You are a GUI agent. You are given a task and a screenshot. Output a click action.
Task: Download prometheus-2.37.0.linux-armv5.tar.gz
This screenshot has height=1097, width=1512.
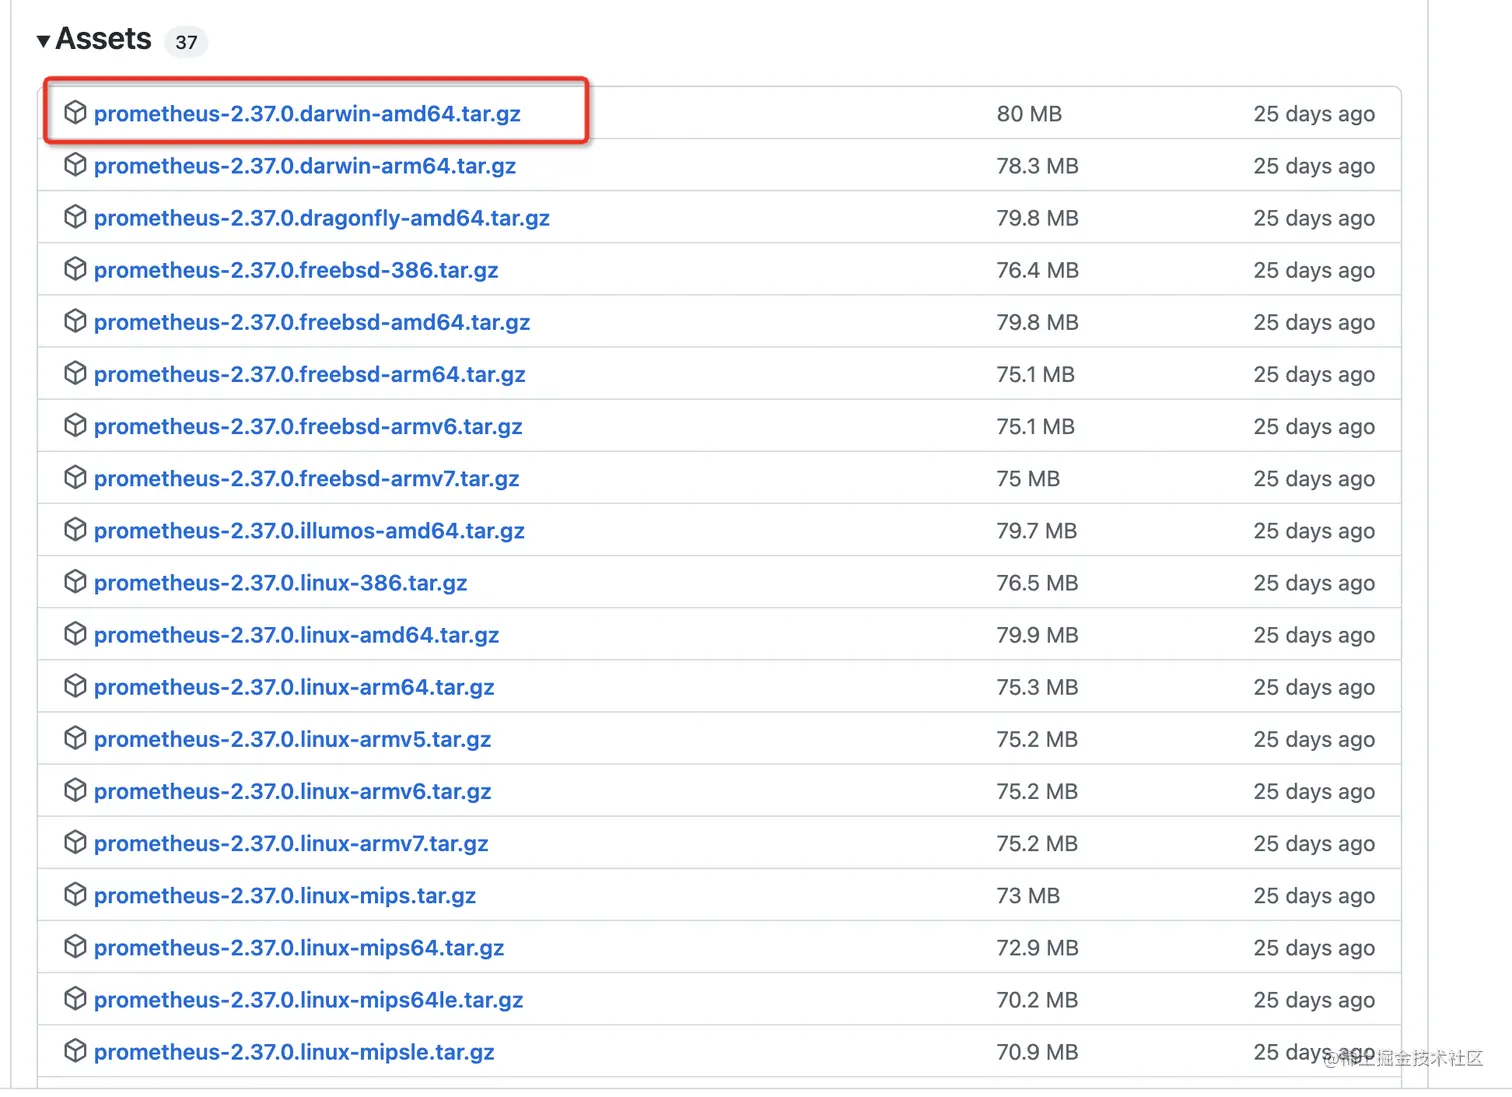[x=293, y=739]
